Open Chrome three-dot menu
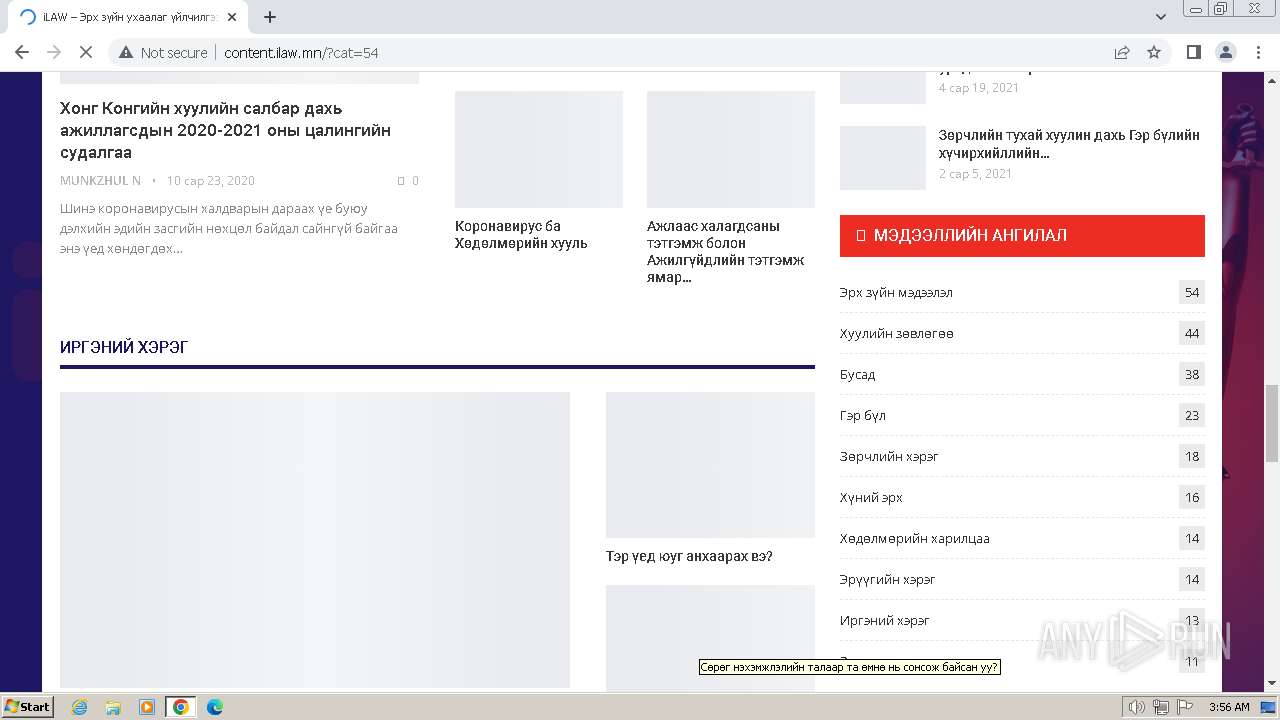Screen dimensions: 1280x720 pos(1258,52)
